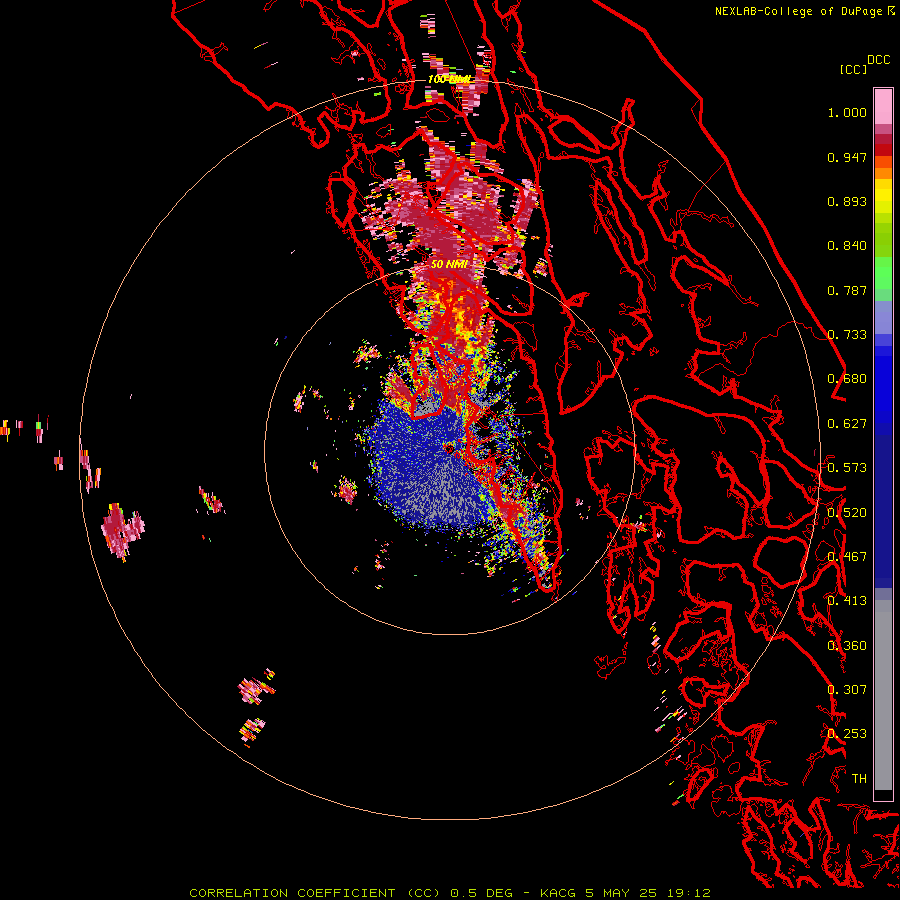Click the KACG station identifier
The width and height of the screenshot is (900, 900).
(x=558, y=893)
